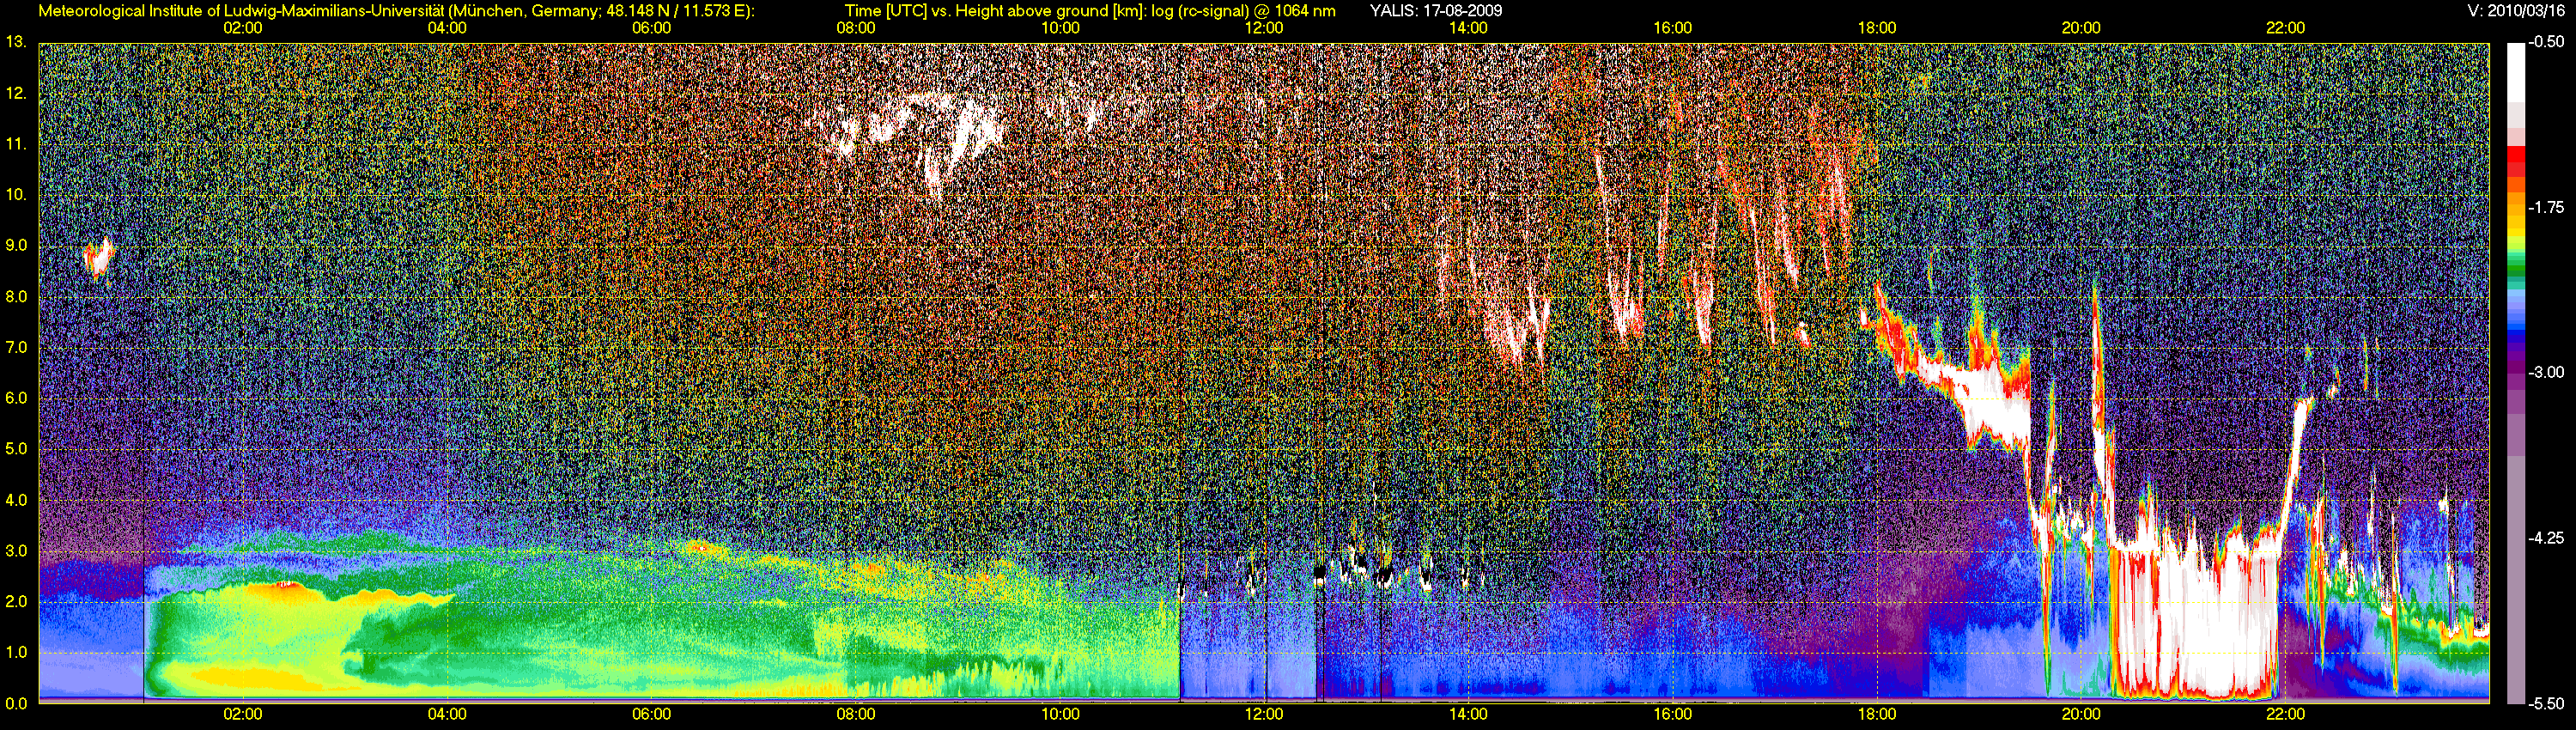Click the 11. height axis label

(15, 144)
